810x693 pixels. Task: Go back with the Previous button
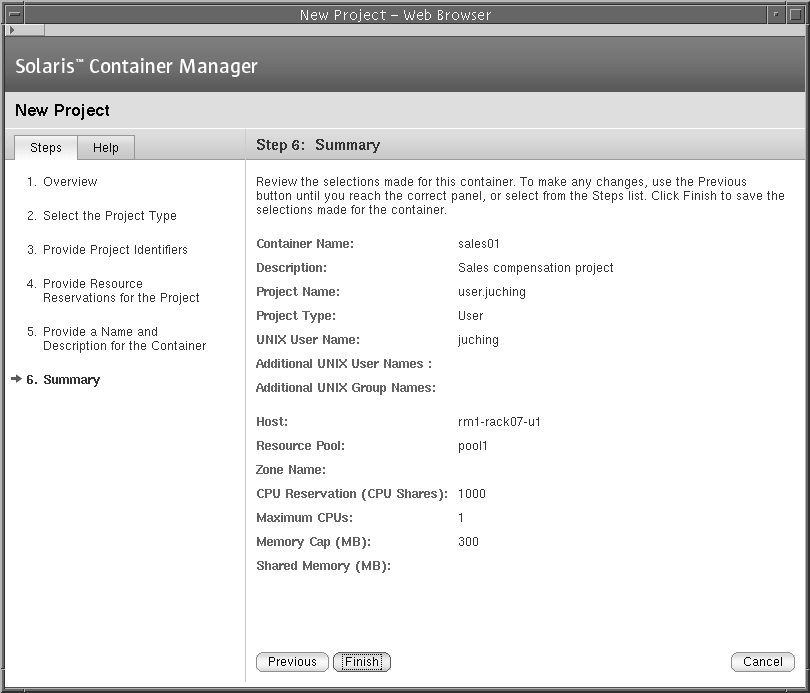tap(292, 662)
